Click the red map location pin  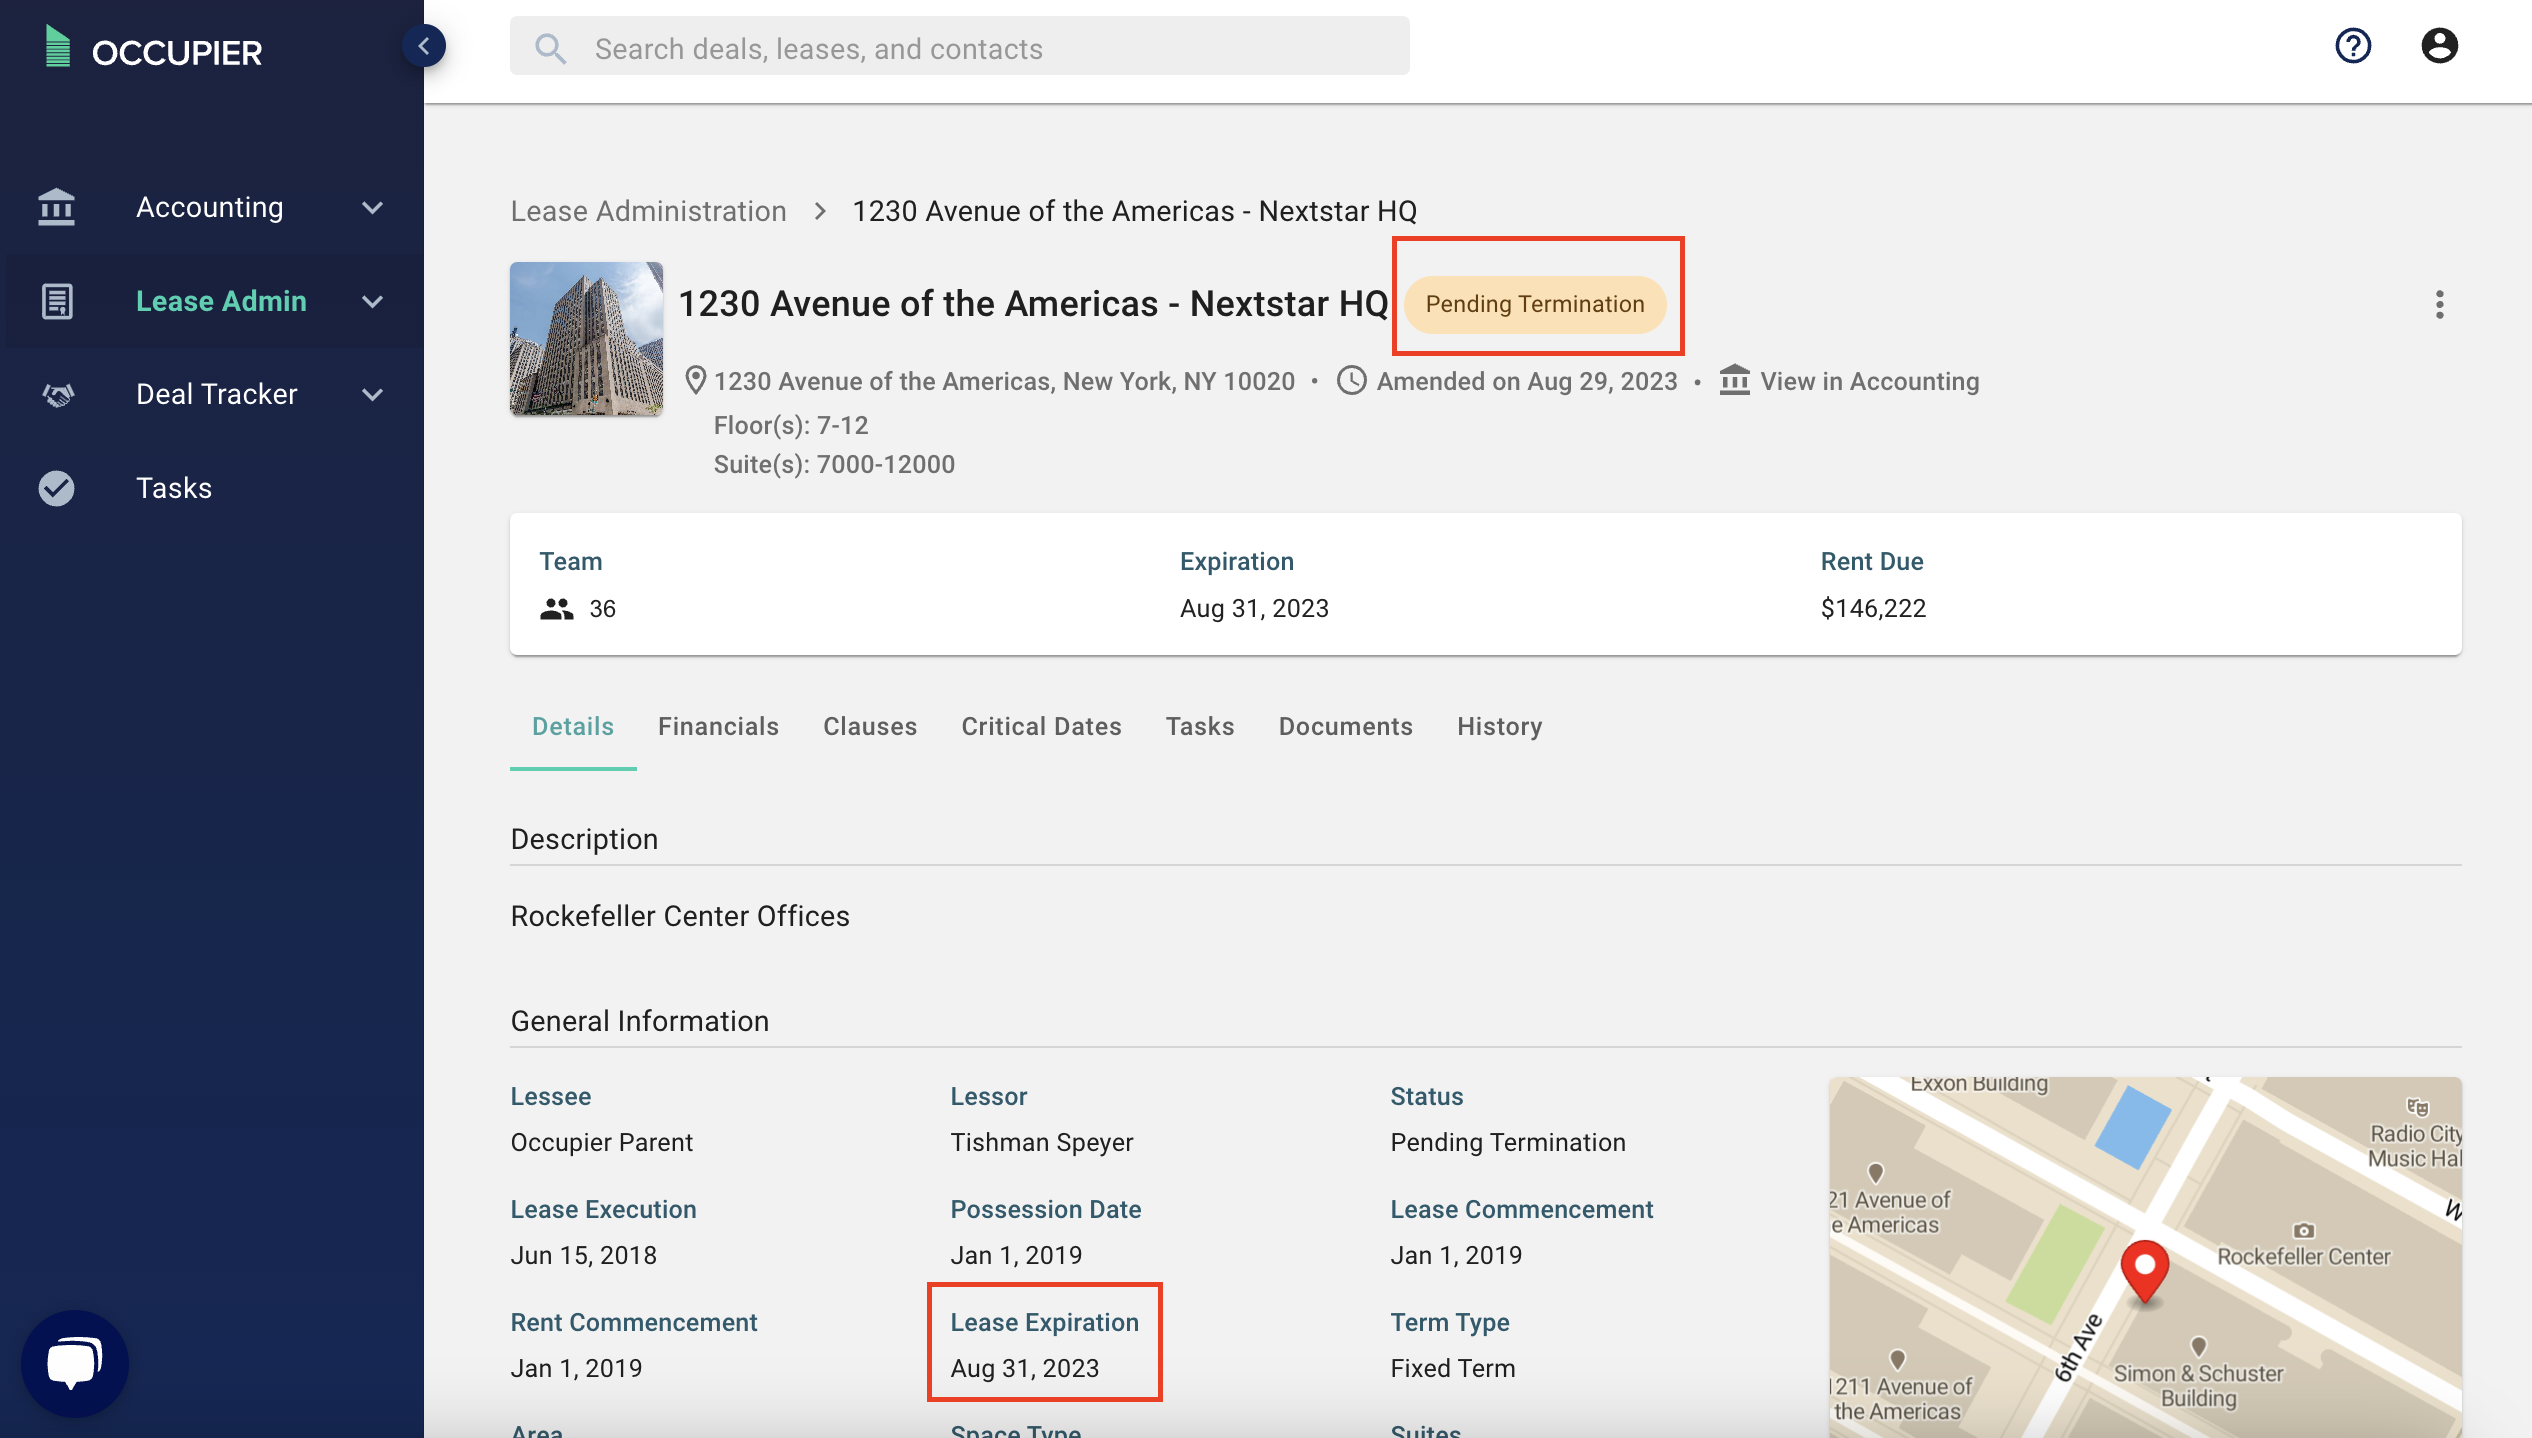pos(2144,1269)
